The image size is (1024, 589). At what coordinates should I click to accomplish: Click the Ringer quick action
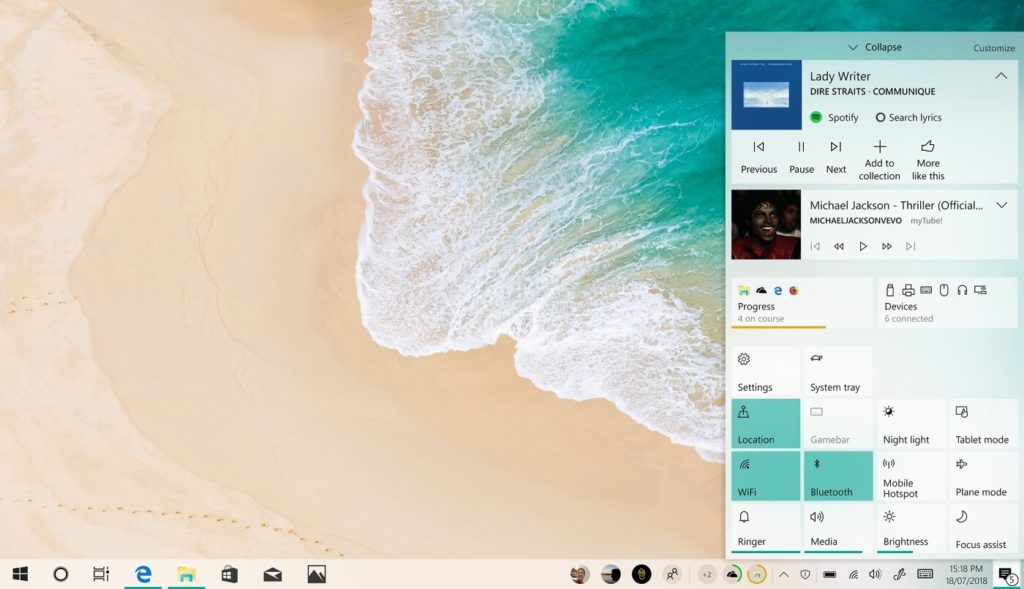pyautogui.click(x=765, y=528)
